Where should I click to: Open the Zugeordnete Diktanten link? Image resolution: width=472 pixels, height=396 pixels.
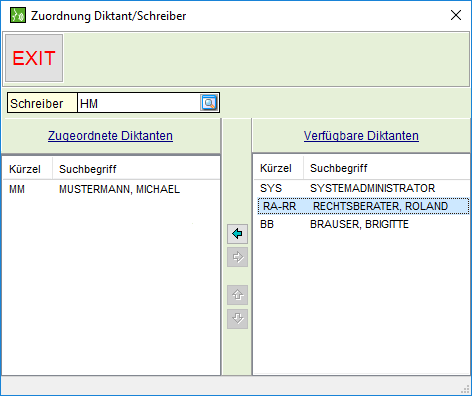[x=110, y=136]
